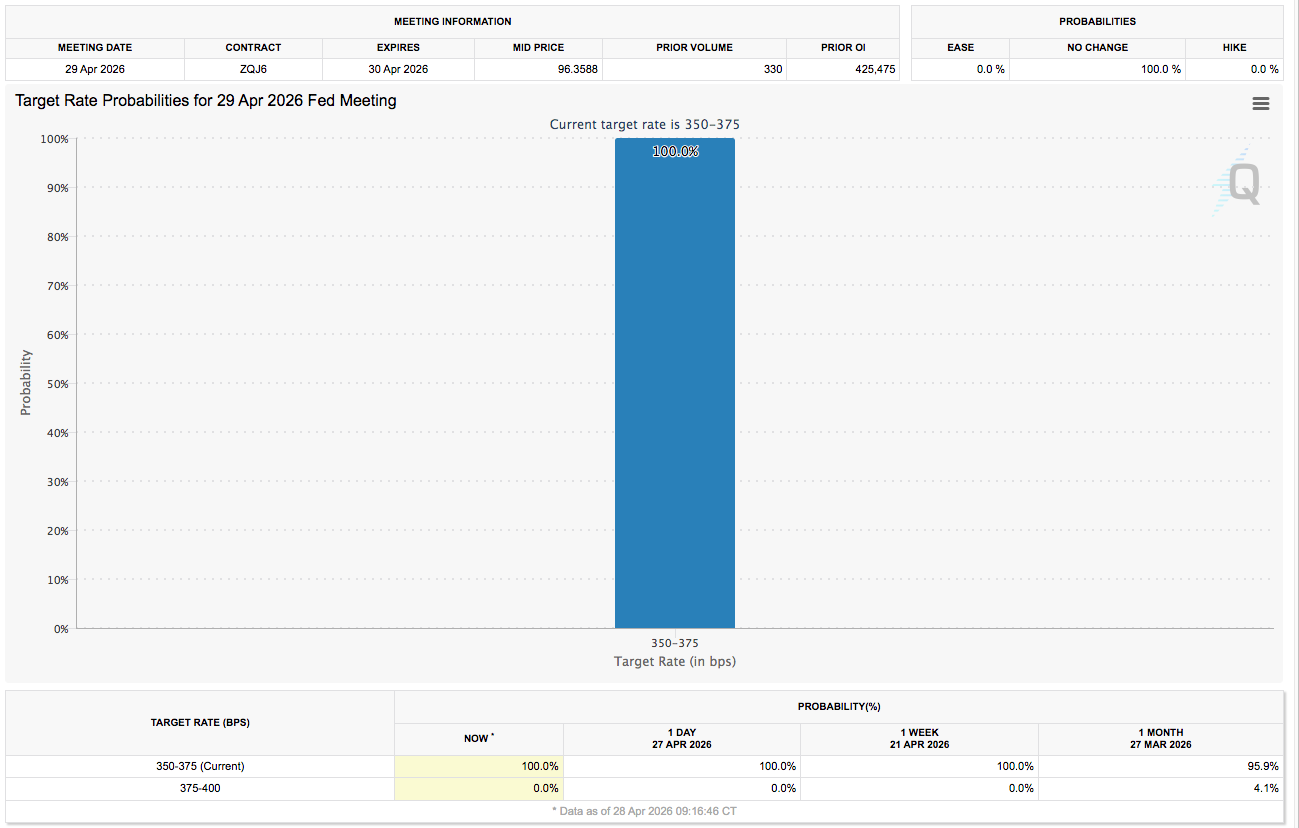Click the EASE probability header
The image size is (1299, 828).
pyautogui.click(x=960, y=48)
